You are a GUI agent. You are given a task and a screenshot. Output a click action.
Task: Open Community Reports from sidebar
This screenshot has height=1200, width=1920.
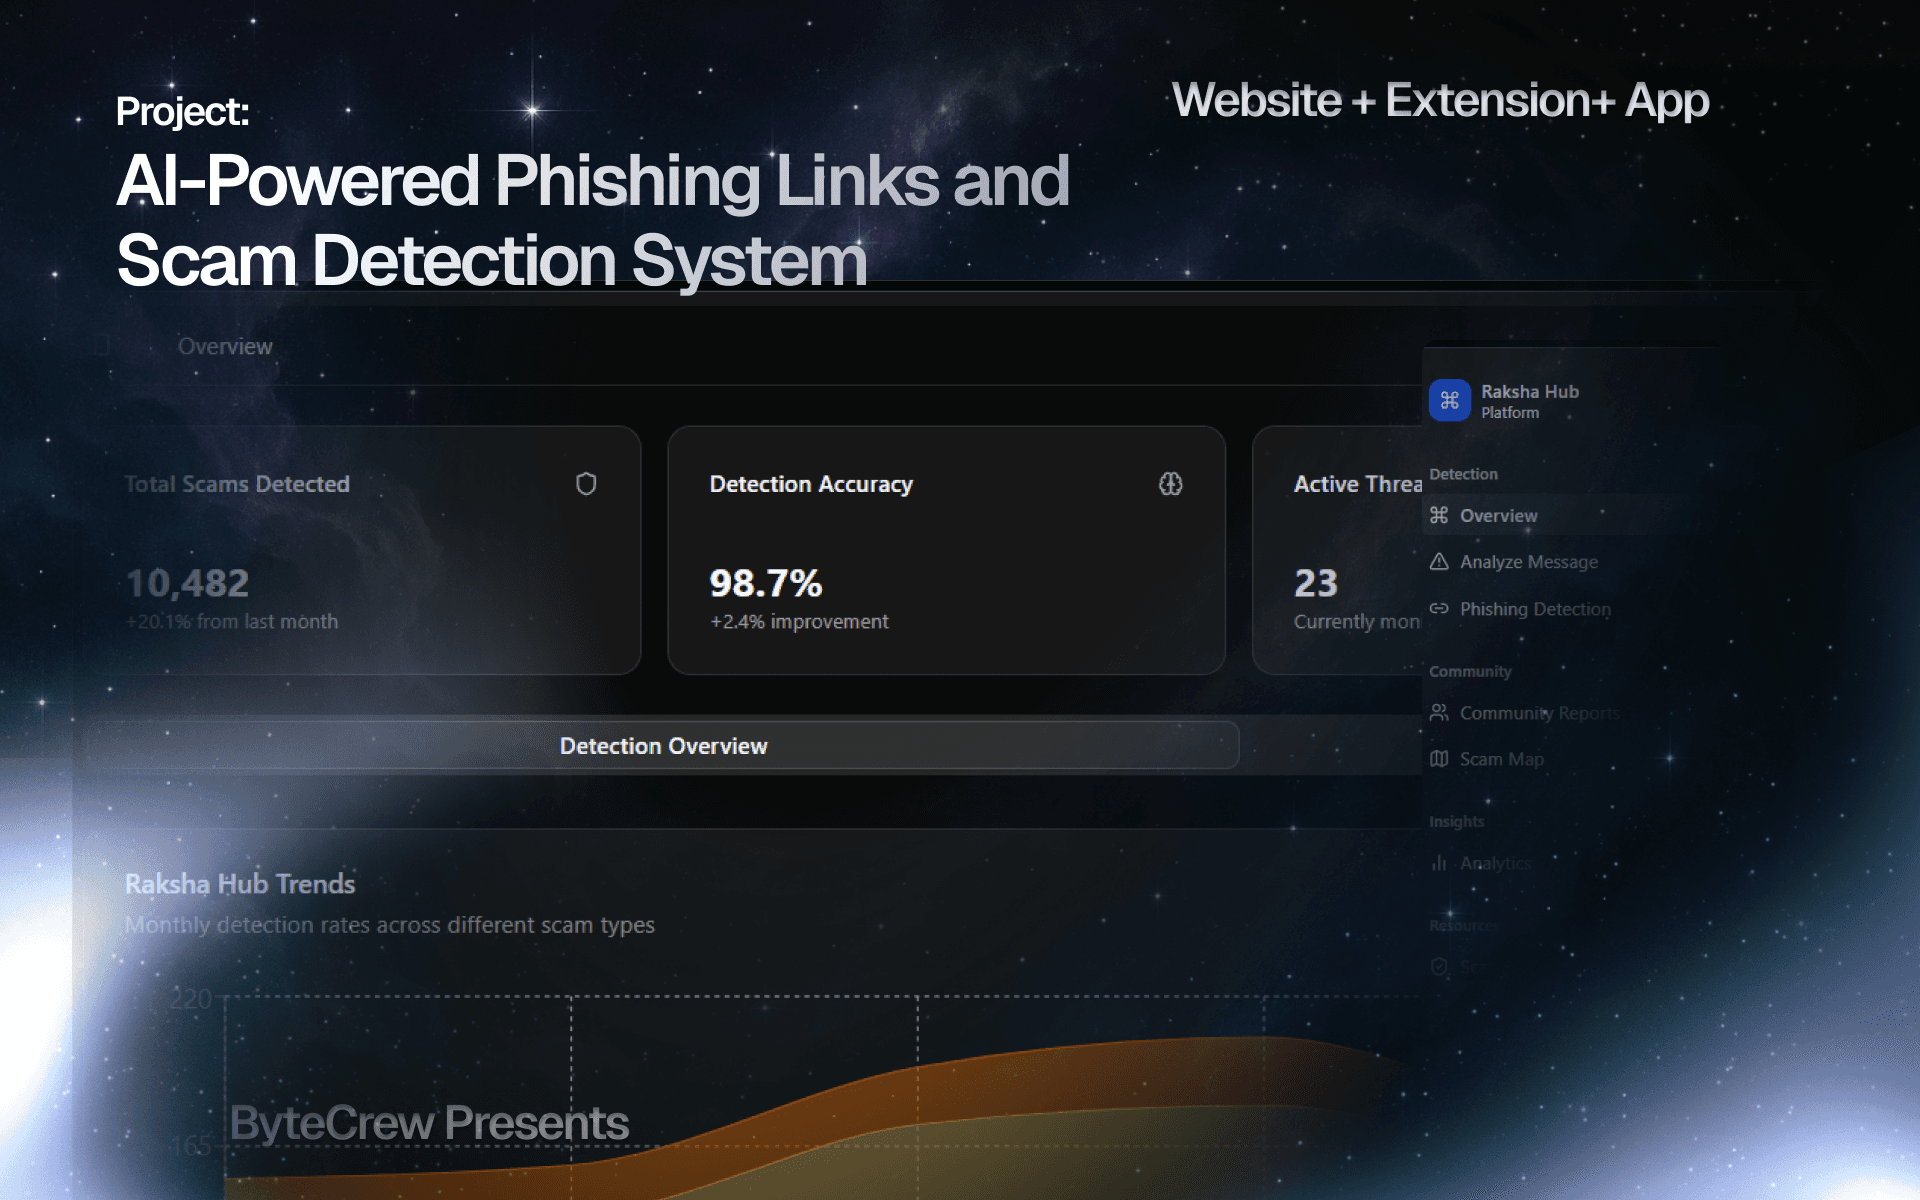point(1538,713)
